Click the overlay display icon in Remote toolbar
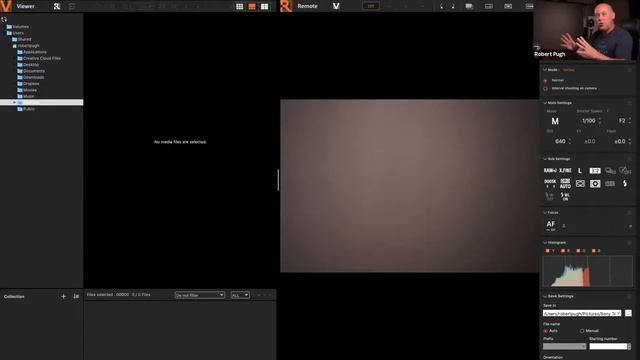Image resolution: width=640 pixels, height=360 pixels. click(x=469, y=6)
